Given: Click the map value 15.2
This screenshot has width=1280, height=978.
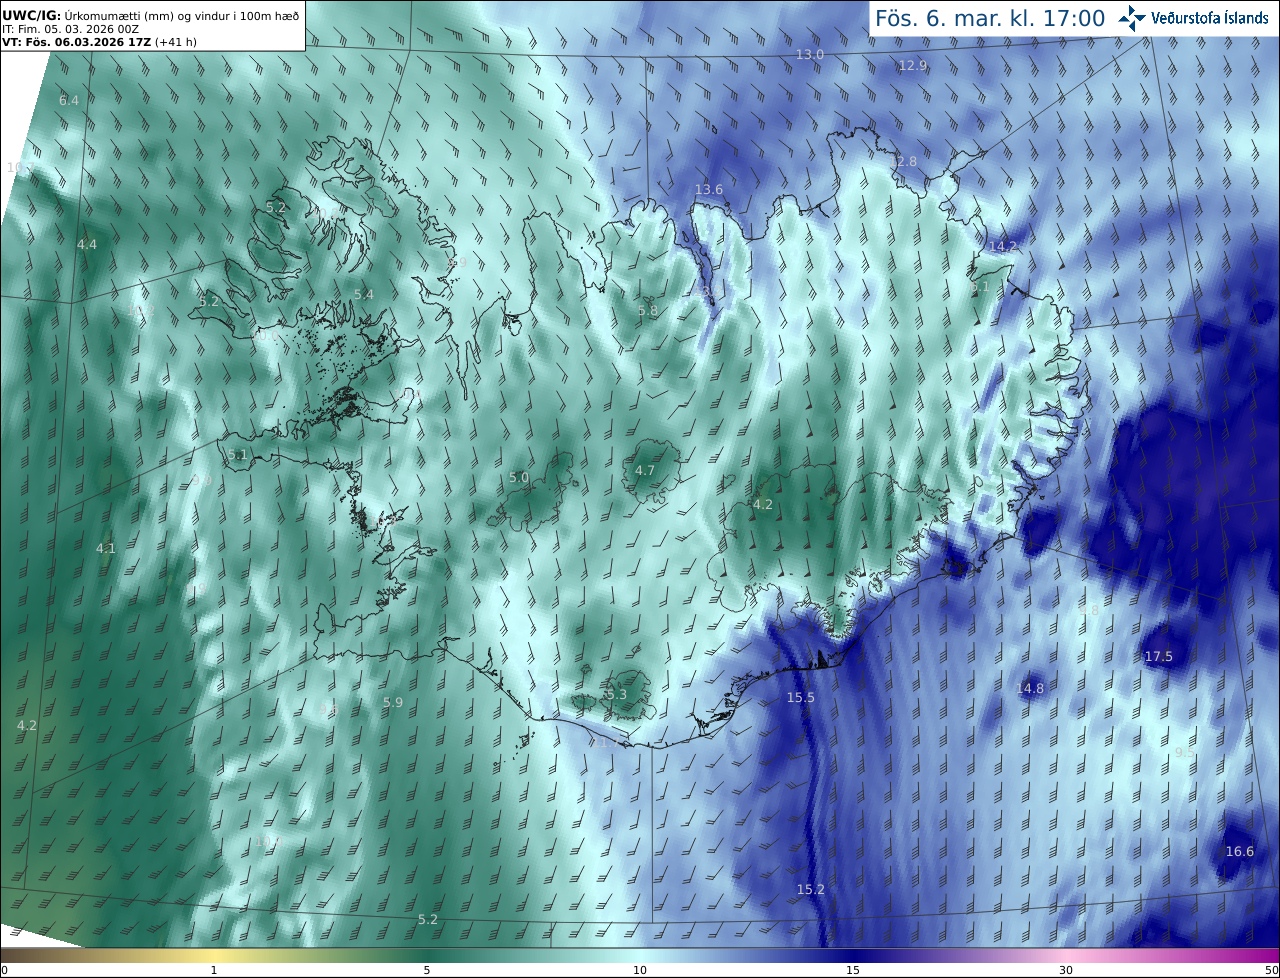Looking at the screenshot, I should pos(811,889).
